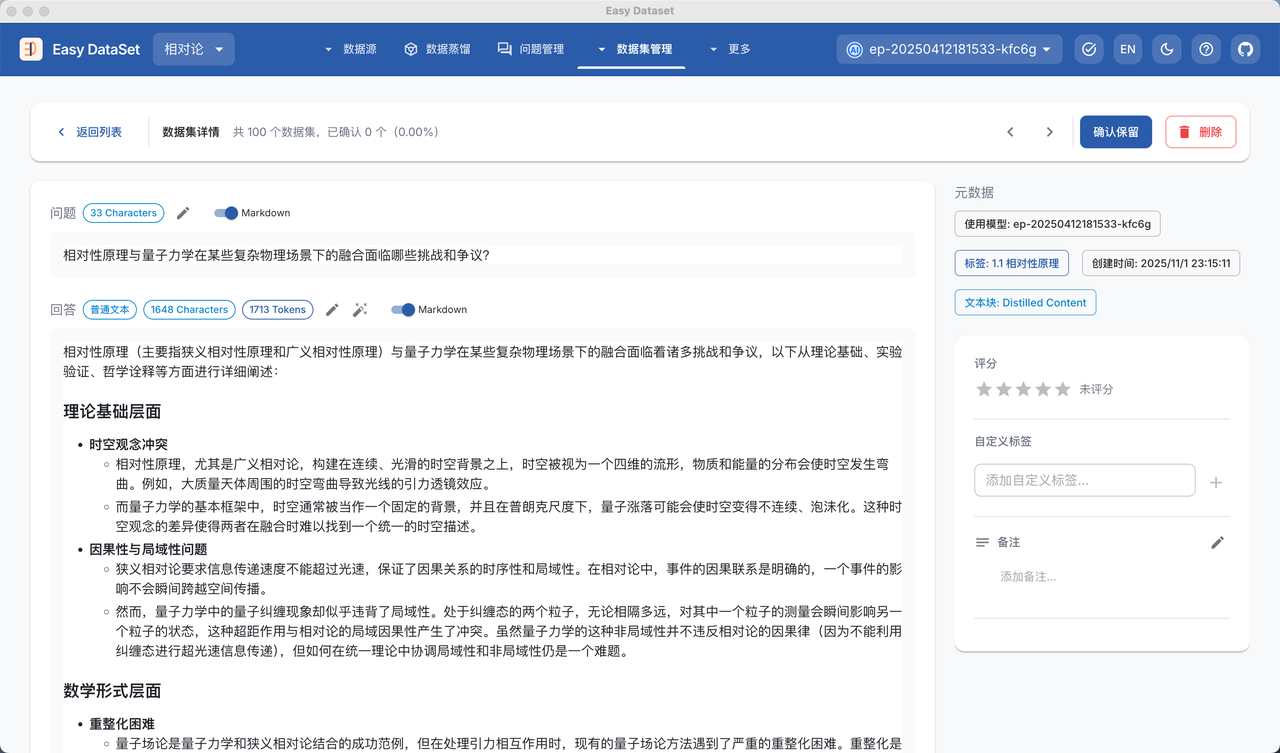Go to 数据蒸馏 tab

[x=437, y=49]
